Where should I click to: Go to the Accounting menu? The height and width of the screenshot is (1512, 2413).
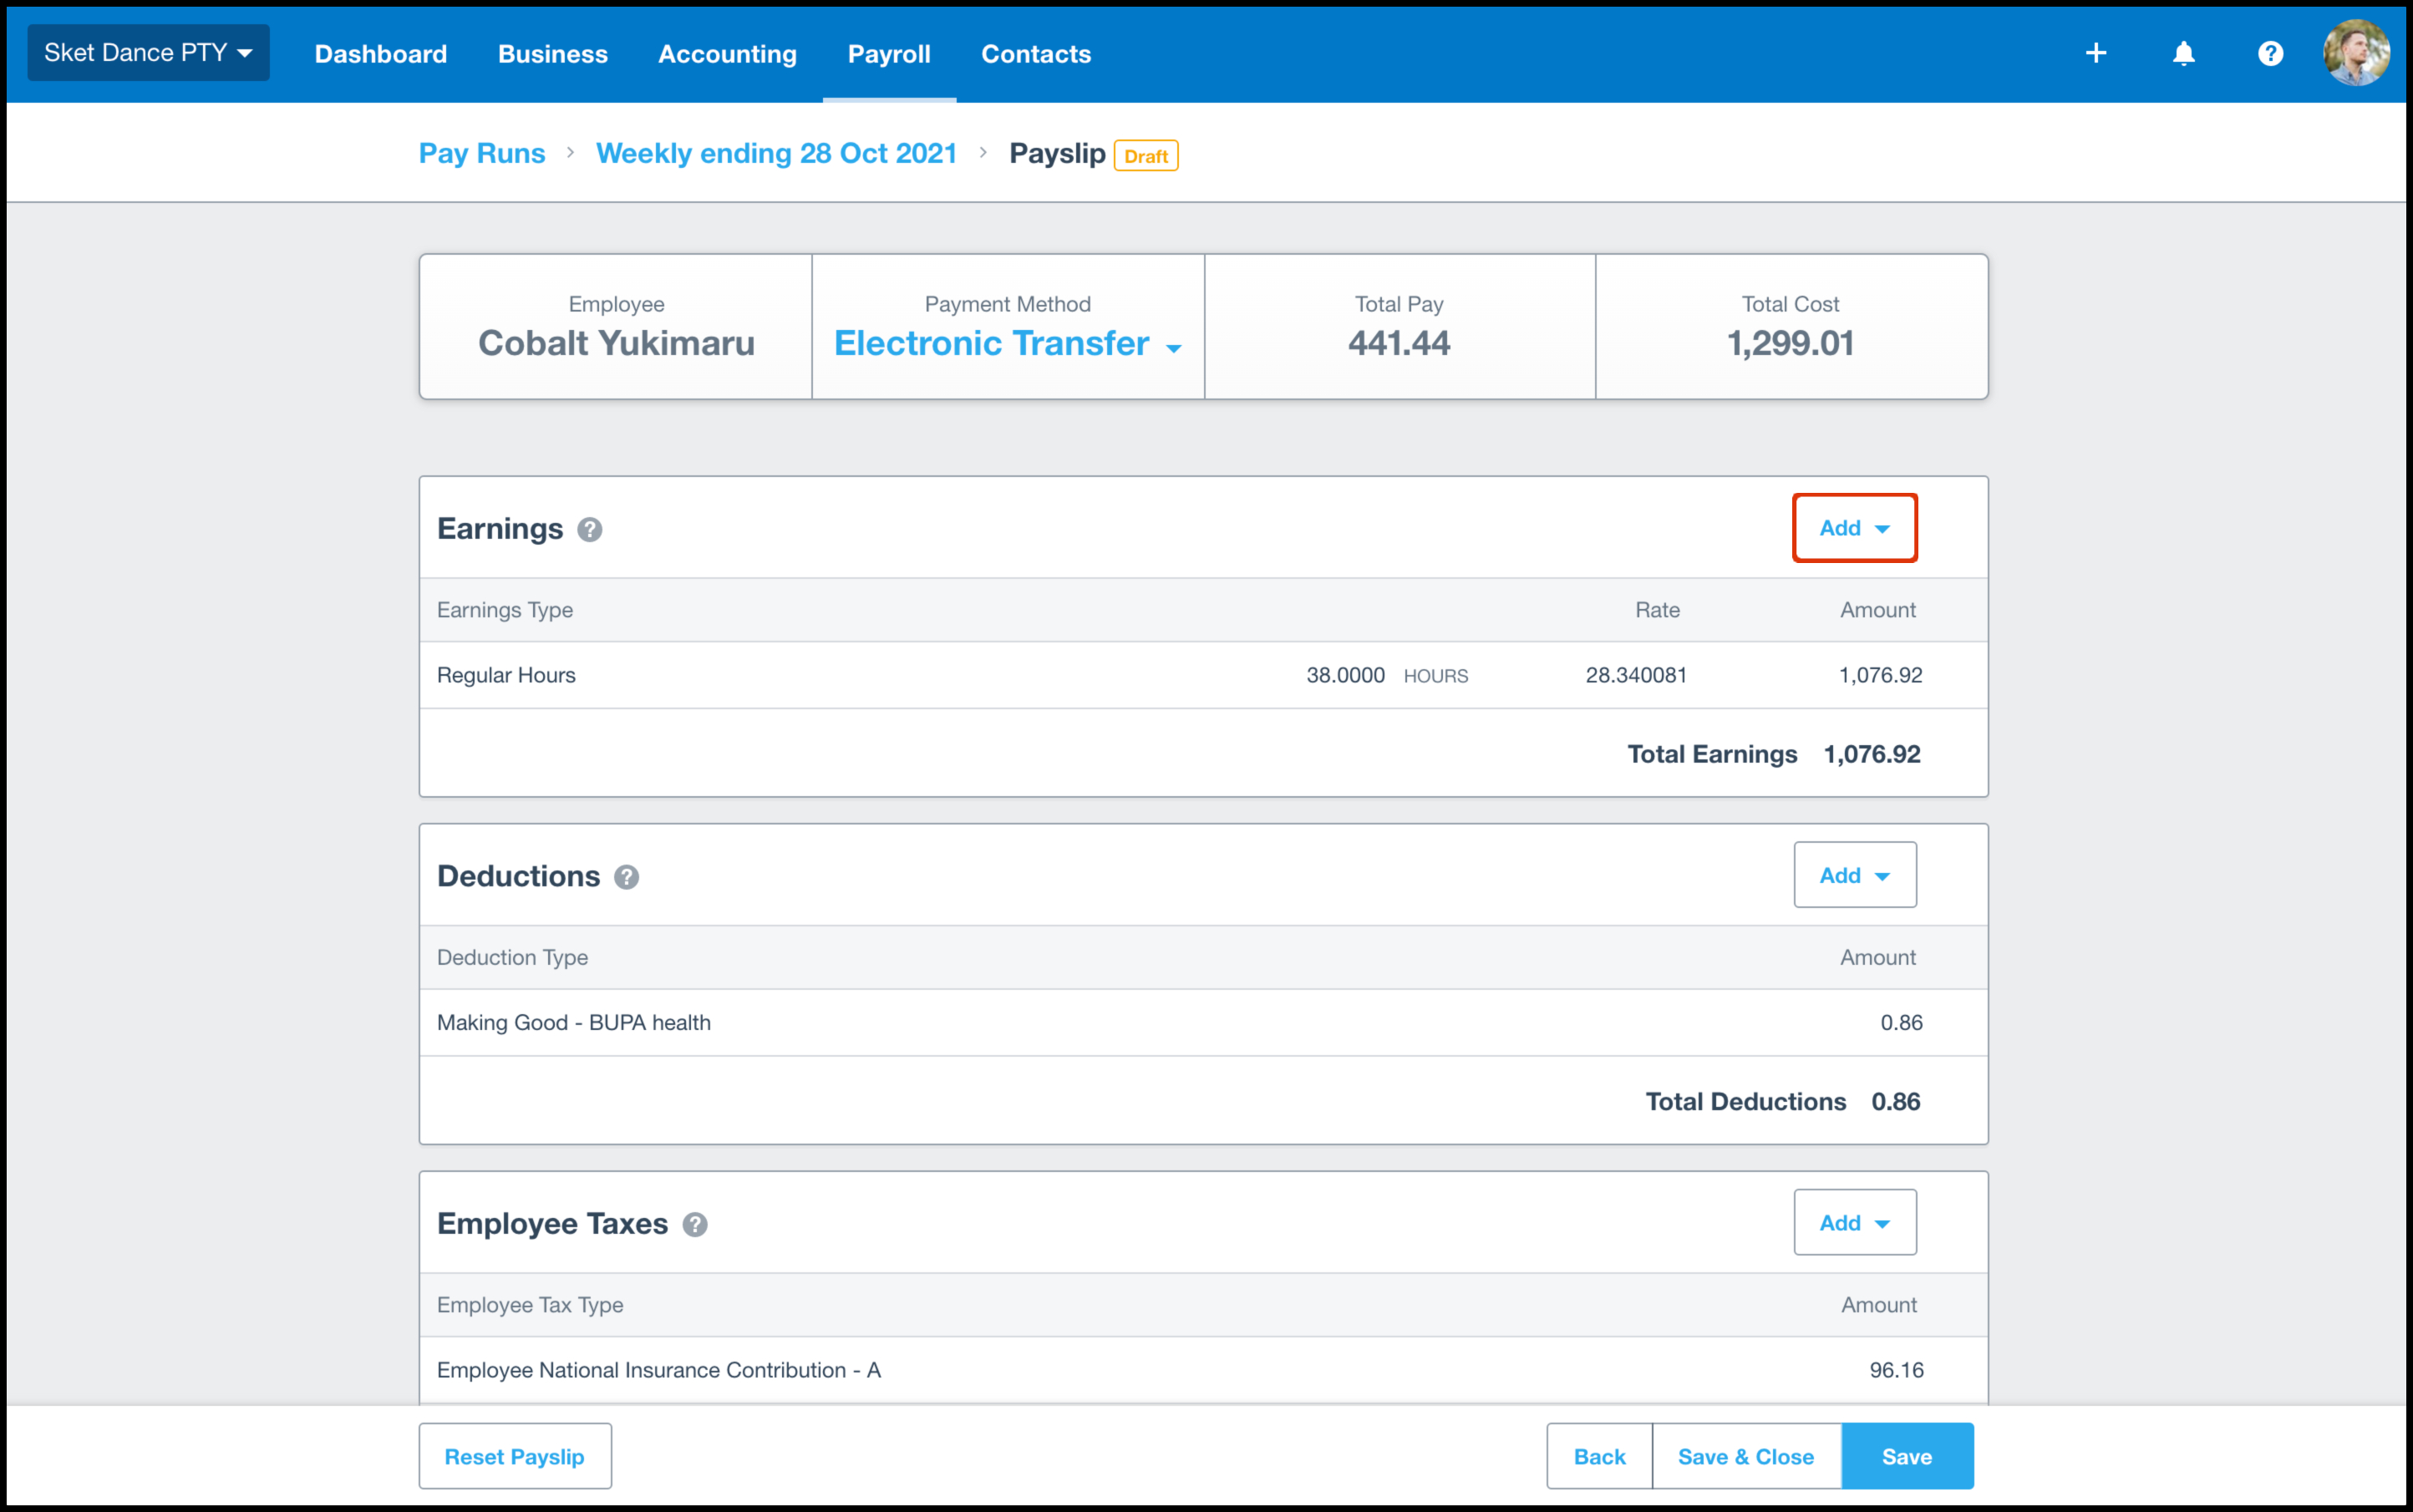(x=727, y=54)
